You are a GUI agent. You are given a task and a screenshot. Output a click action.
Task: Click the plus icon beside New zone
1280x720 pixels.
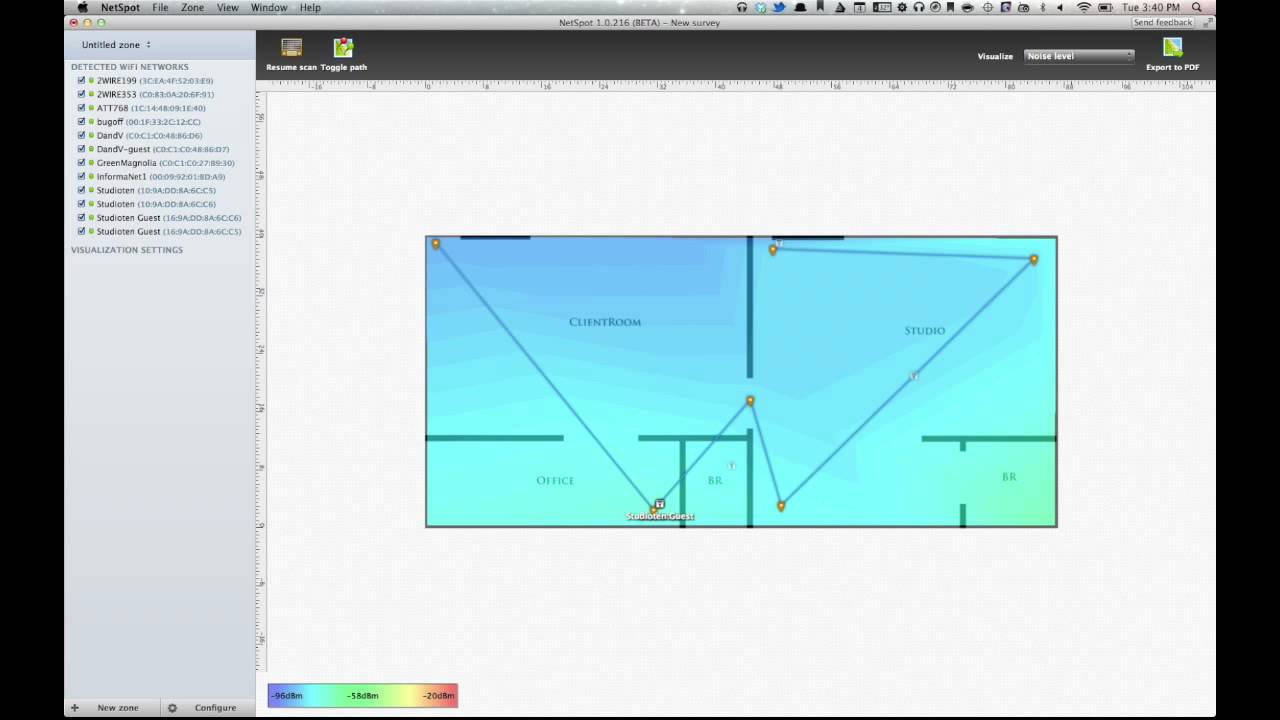74,708
